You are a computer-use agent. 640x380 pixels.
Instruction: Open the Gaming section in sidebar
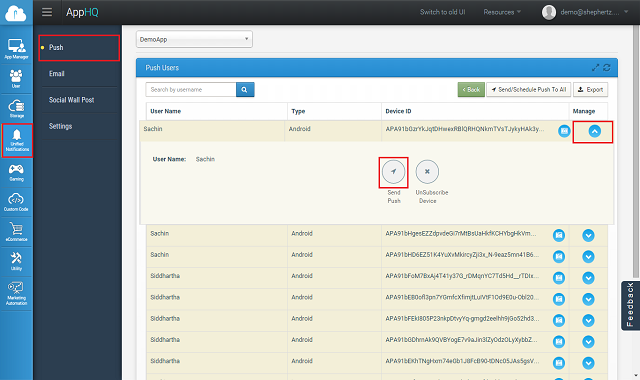pos(16,173)
